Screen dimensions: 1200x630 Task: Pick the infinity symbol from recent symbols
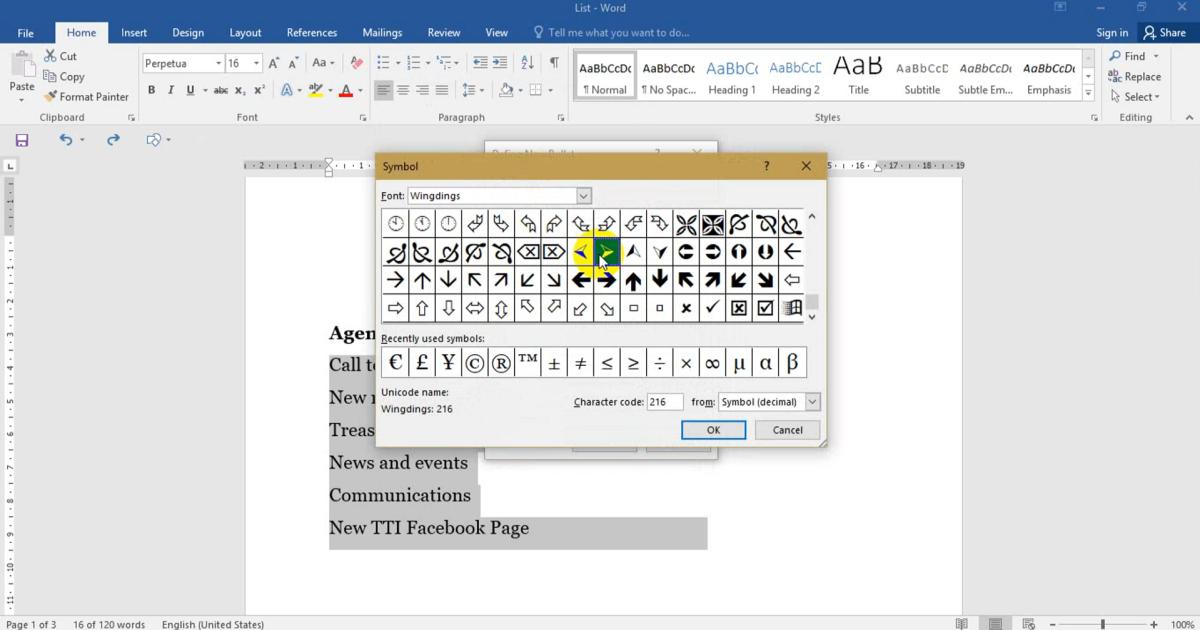coord(712,363)
